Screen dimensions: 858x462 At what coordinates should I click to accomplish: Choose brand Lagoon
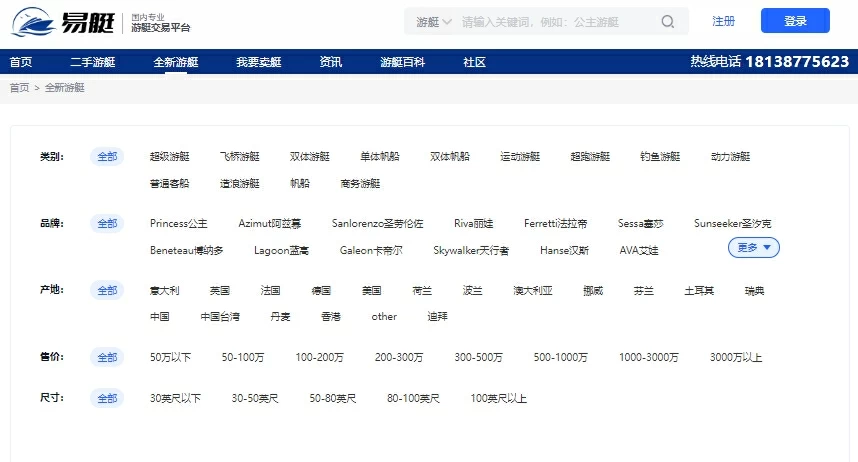pos(281,250)
